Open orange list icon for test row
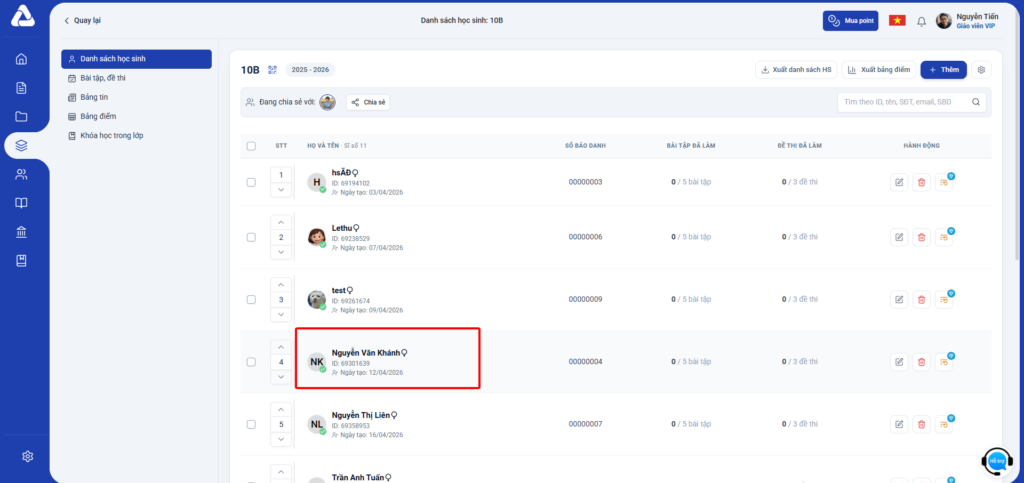The image size is (1024, 483). pyautogui.click(x=944, y=300)
